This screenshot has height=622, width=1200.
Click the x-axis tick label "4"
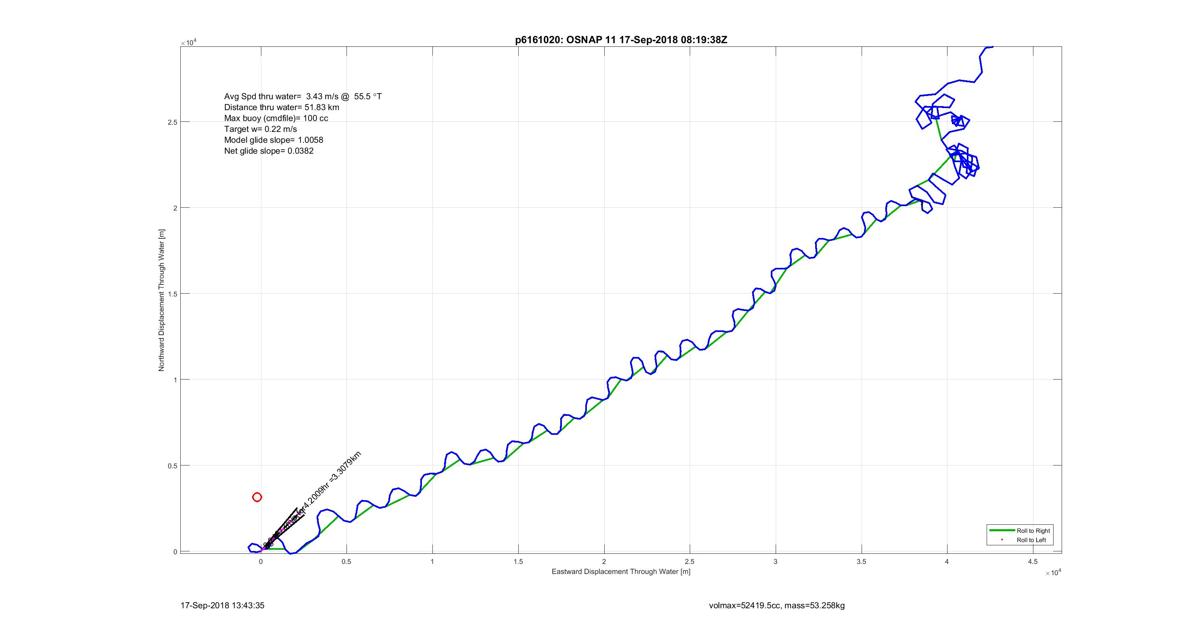tap(946, 562)
